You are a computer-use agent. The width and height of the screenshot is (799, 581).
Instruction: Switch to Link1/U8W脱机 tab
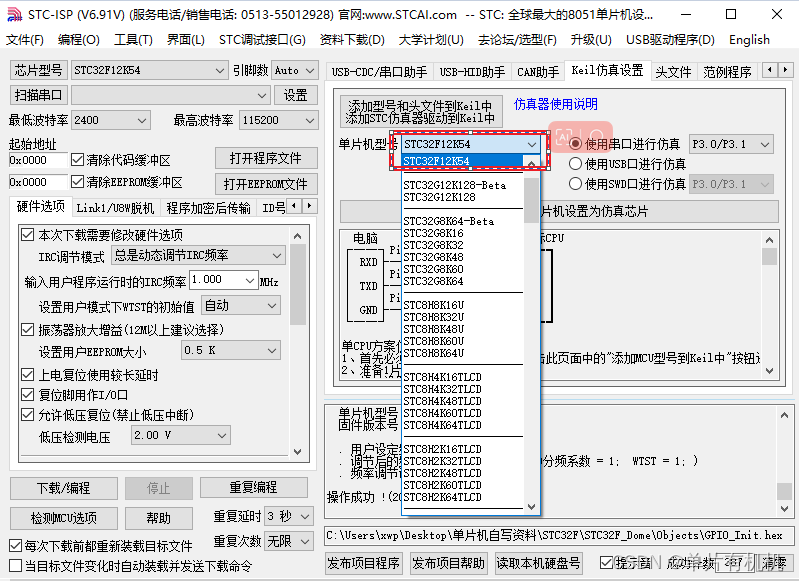tap(115, 208)
